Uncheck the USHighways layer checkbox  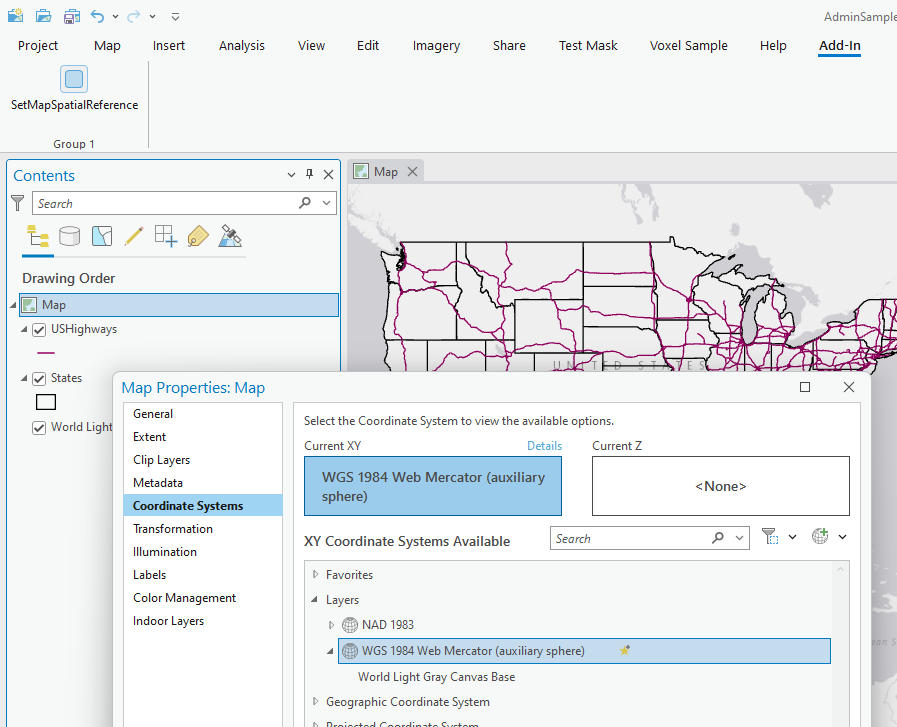coord(40,329)
